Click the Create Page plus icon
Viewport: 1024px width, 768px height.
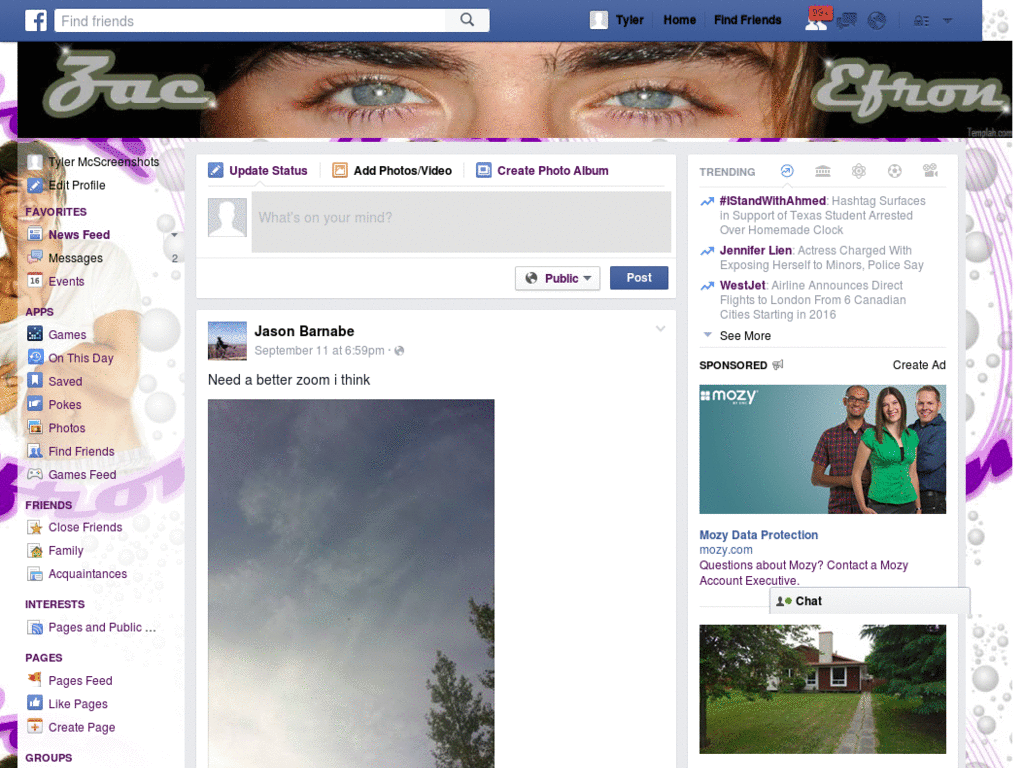pos(35,726)
